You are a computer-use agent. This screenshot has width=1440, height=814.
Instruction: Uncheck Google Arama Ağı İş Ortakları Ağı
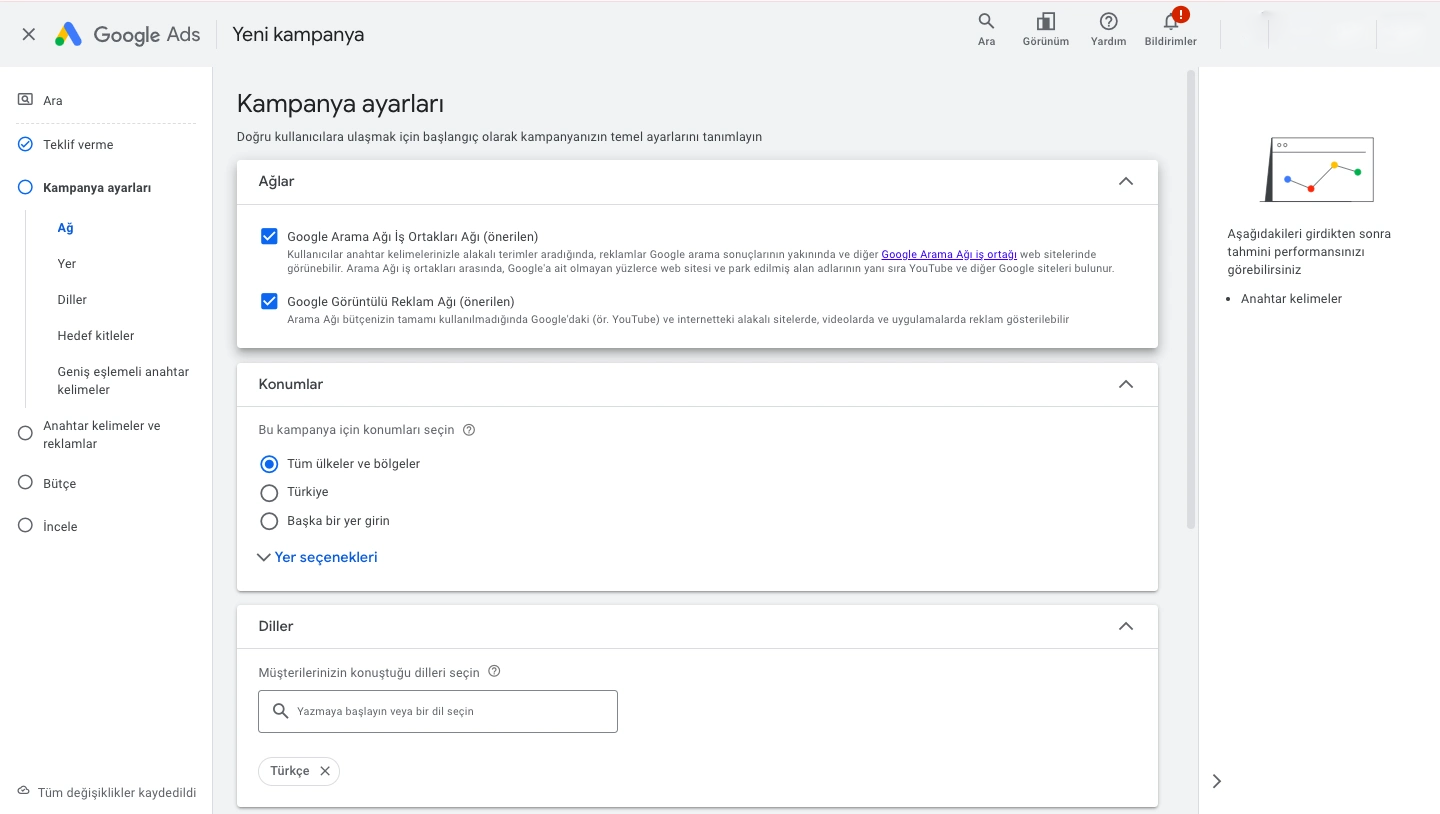coord(269,236)
